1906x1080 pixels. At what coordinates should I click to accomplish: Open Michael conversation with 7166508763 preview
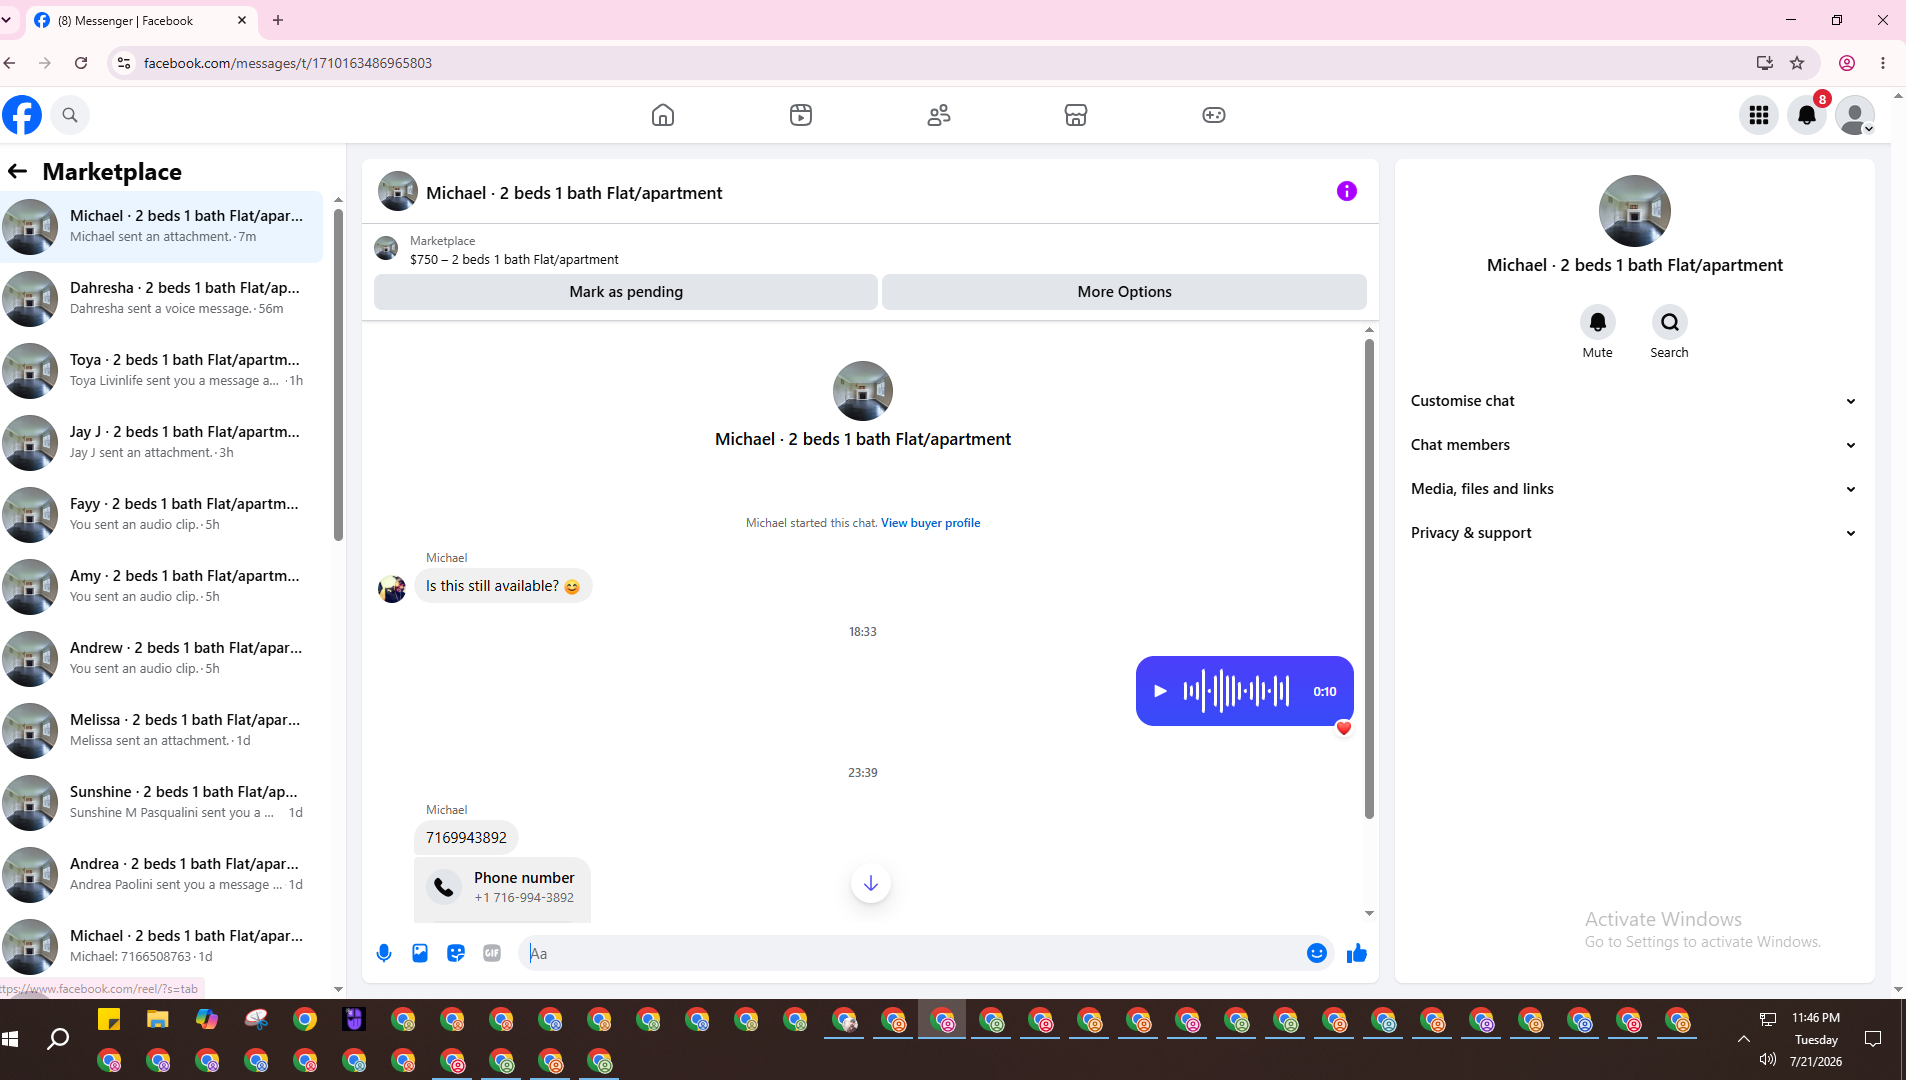(x=162, y=946)
